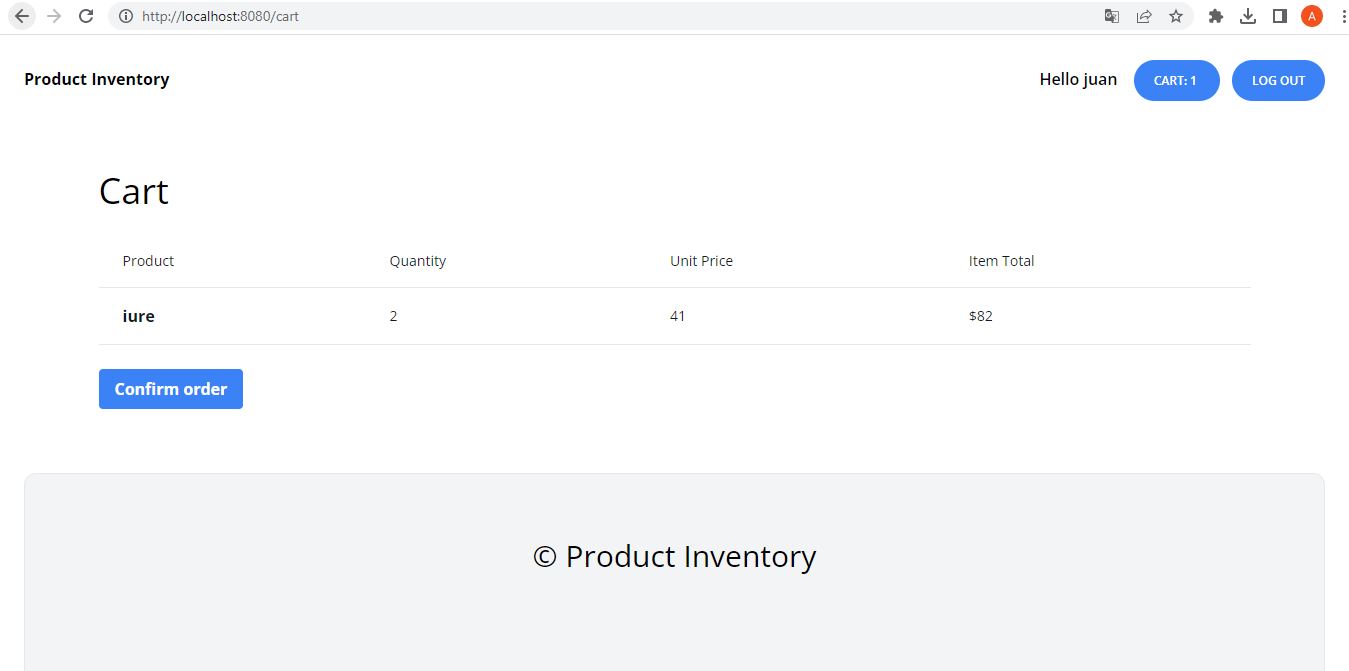Confirm the order with the blue button
The image size is (1349, 671).
(170, 389)
